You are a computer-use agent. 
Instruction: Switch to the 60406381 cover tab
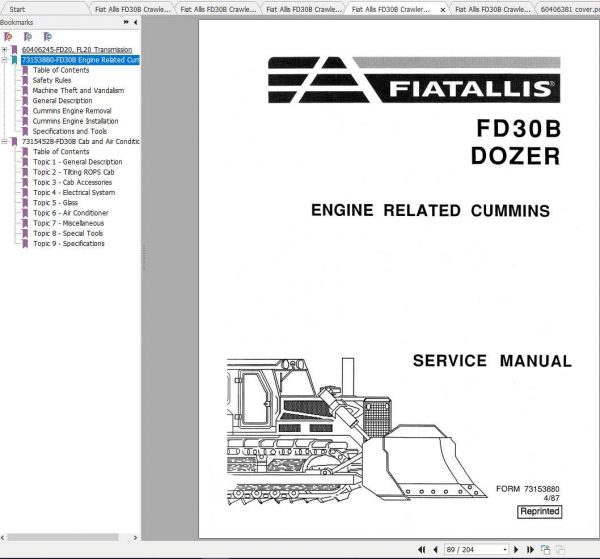(x=569, y=9)
